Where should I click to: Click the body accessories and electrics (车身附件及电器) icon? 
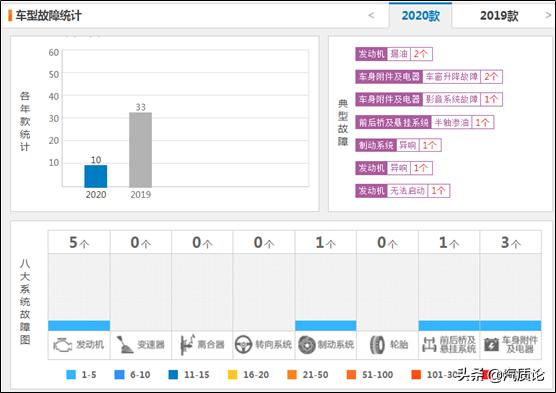click(x=491, y=344)
